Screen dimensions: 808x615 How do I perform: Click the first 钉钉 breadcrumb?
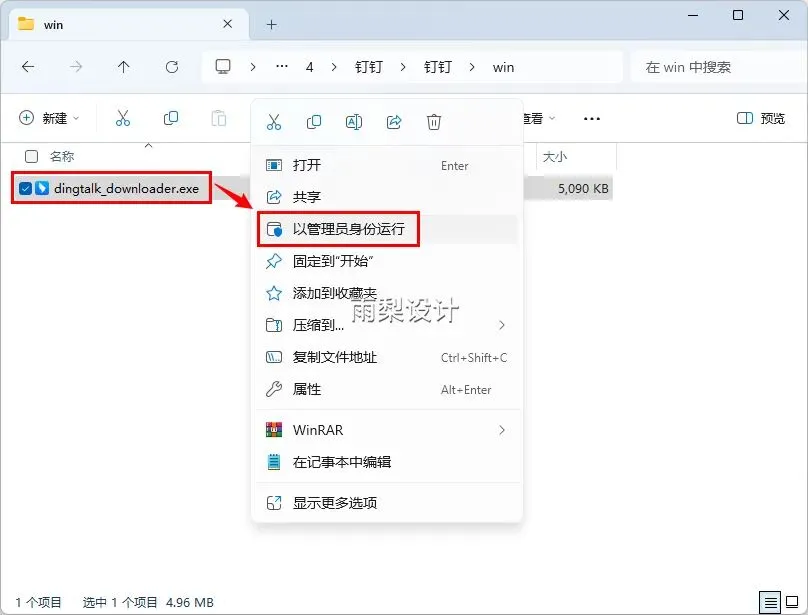point(368,67)
